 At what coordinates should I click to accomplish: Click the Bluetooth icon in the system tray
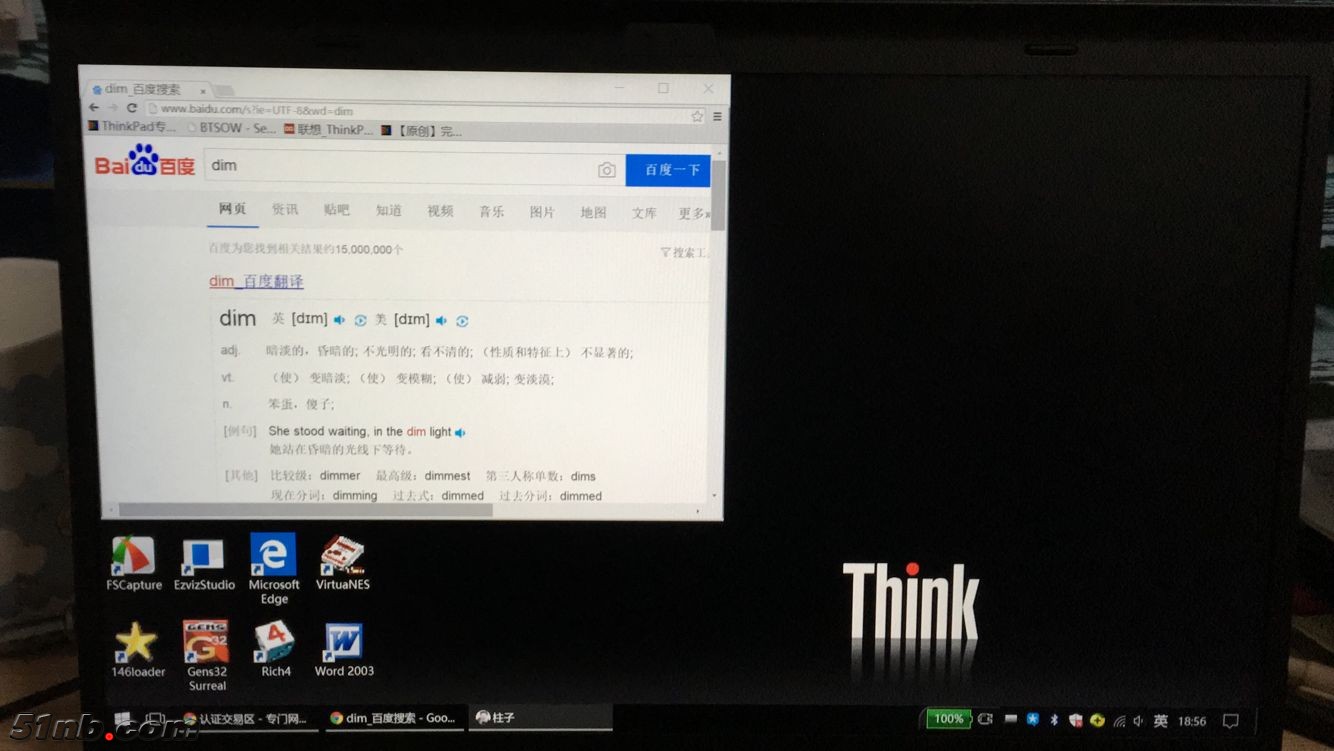1056,719
